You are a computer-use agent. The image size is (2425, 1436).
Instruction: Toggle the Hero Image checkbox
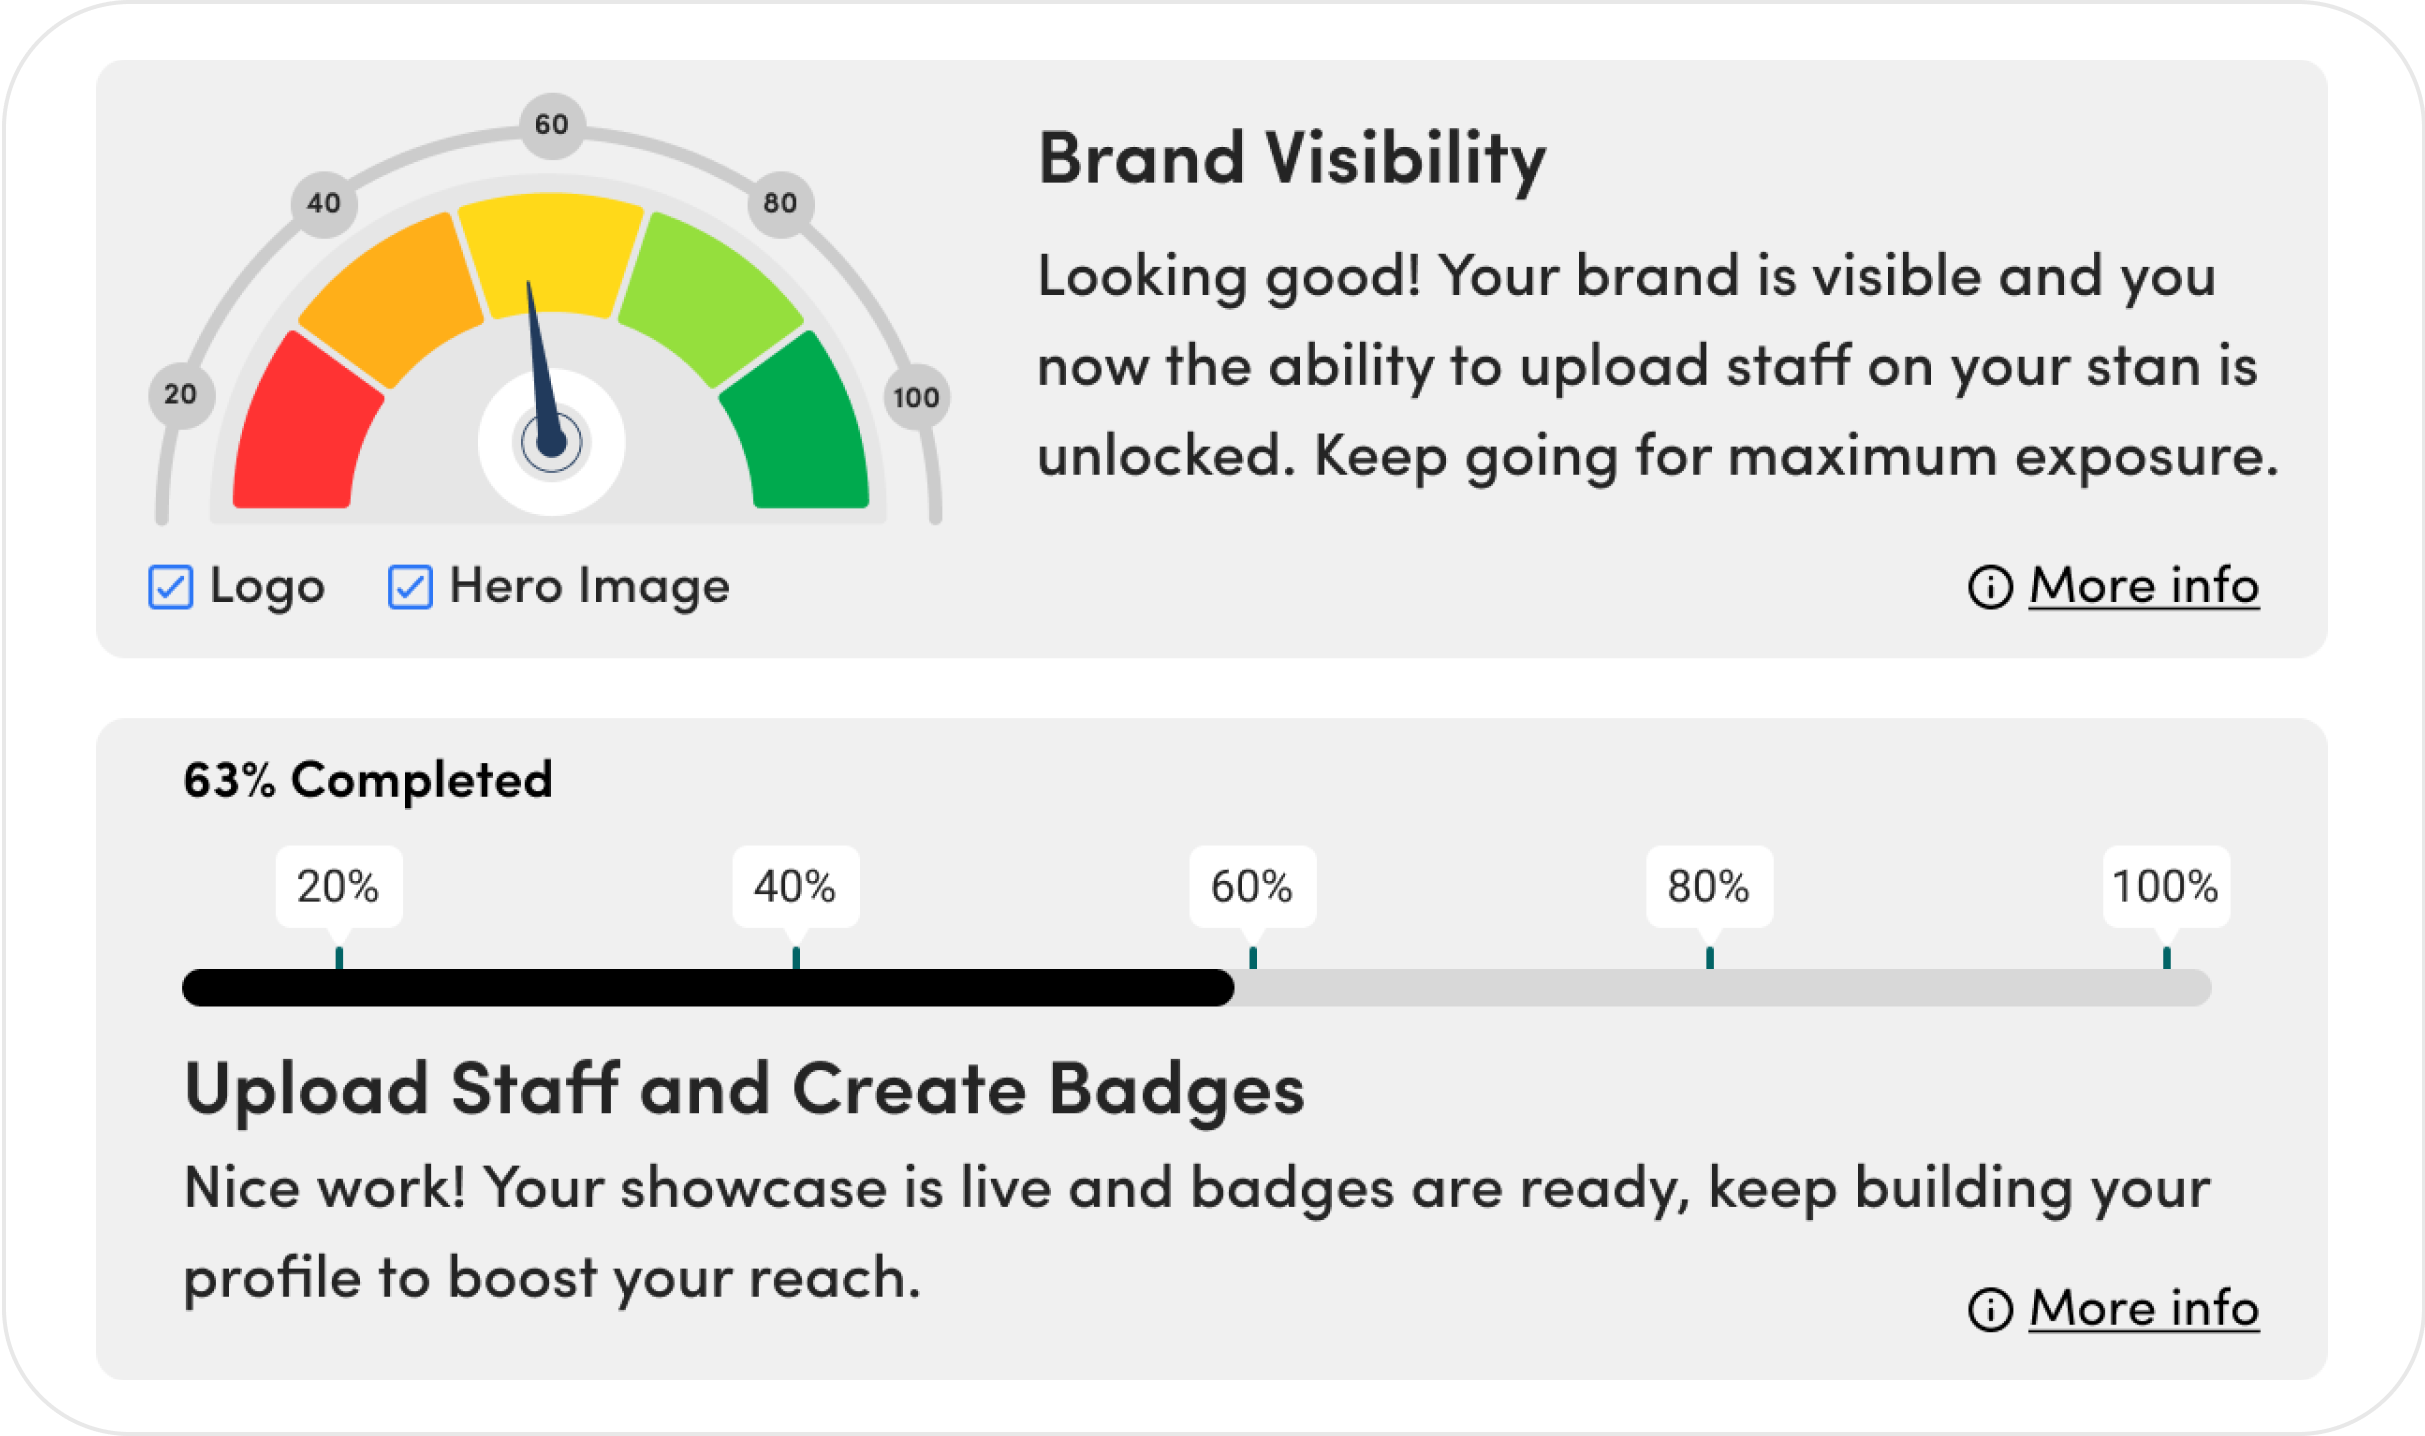[410, 587]
